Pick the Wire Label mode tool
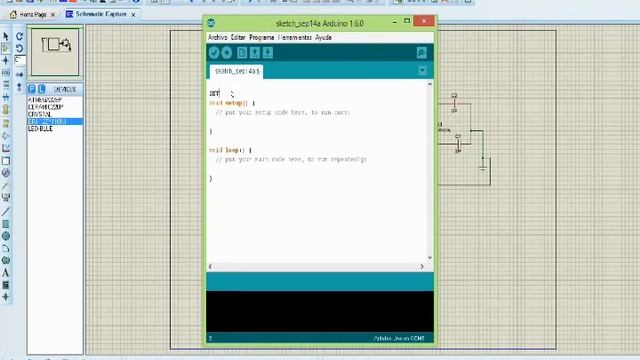Image resolution: width=640 pixels, height=360 pixels. [x=6, y=72]
